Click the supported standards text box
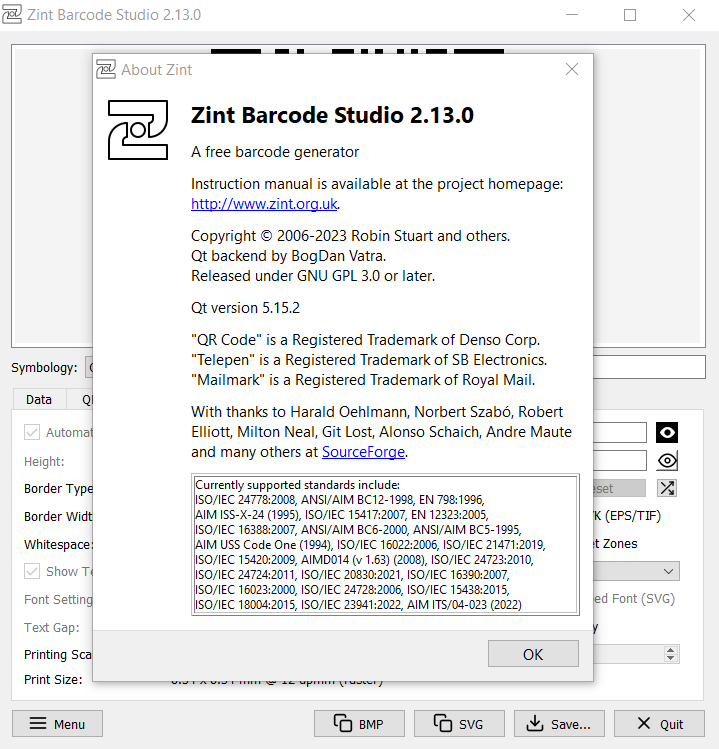The width and height of the screenshot is (719, 749). 385,544
